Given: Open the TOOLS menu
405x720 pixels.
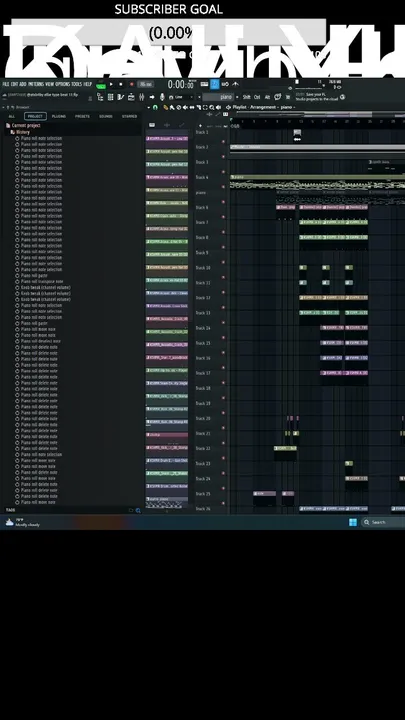Looking at the screenshot, I should point(77,84).
